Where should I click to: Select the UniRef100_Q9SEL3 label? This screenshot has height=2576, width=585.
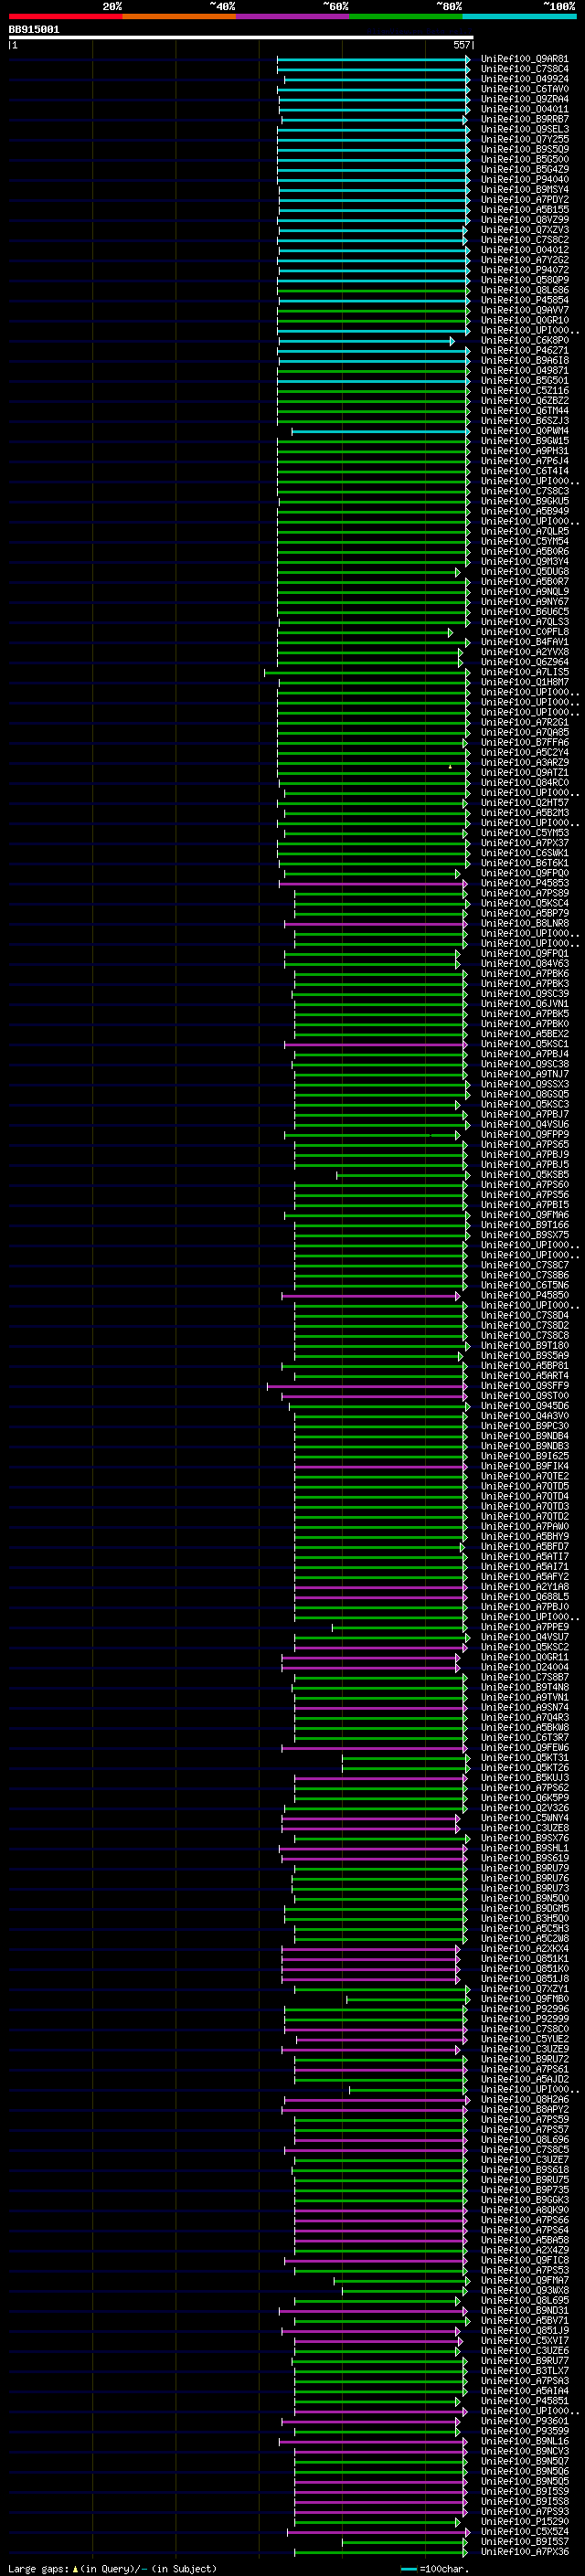[x=525, y=129]
